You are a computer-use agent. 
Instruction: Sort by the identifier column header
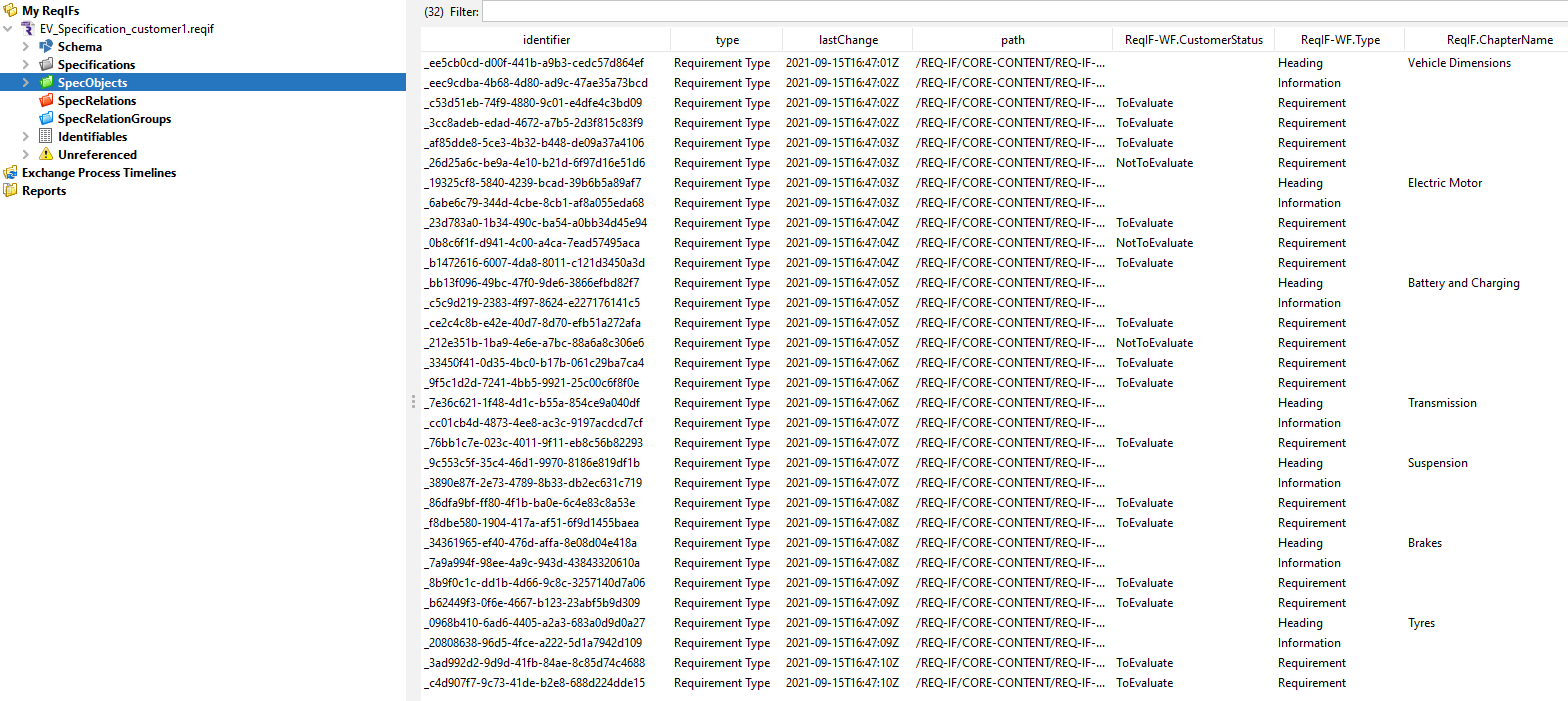point(546,40)
